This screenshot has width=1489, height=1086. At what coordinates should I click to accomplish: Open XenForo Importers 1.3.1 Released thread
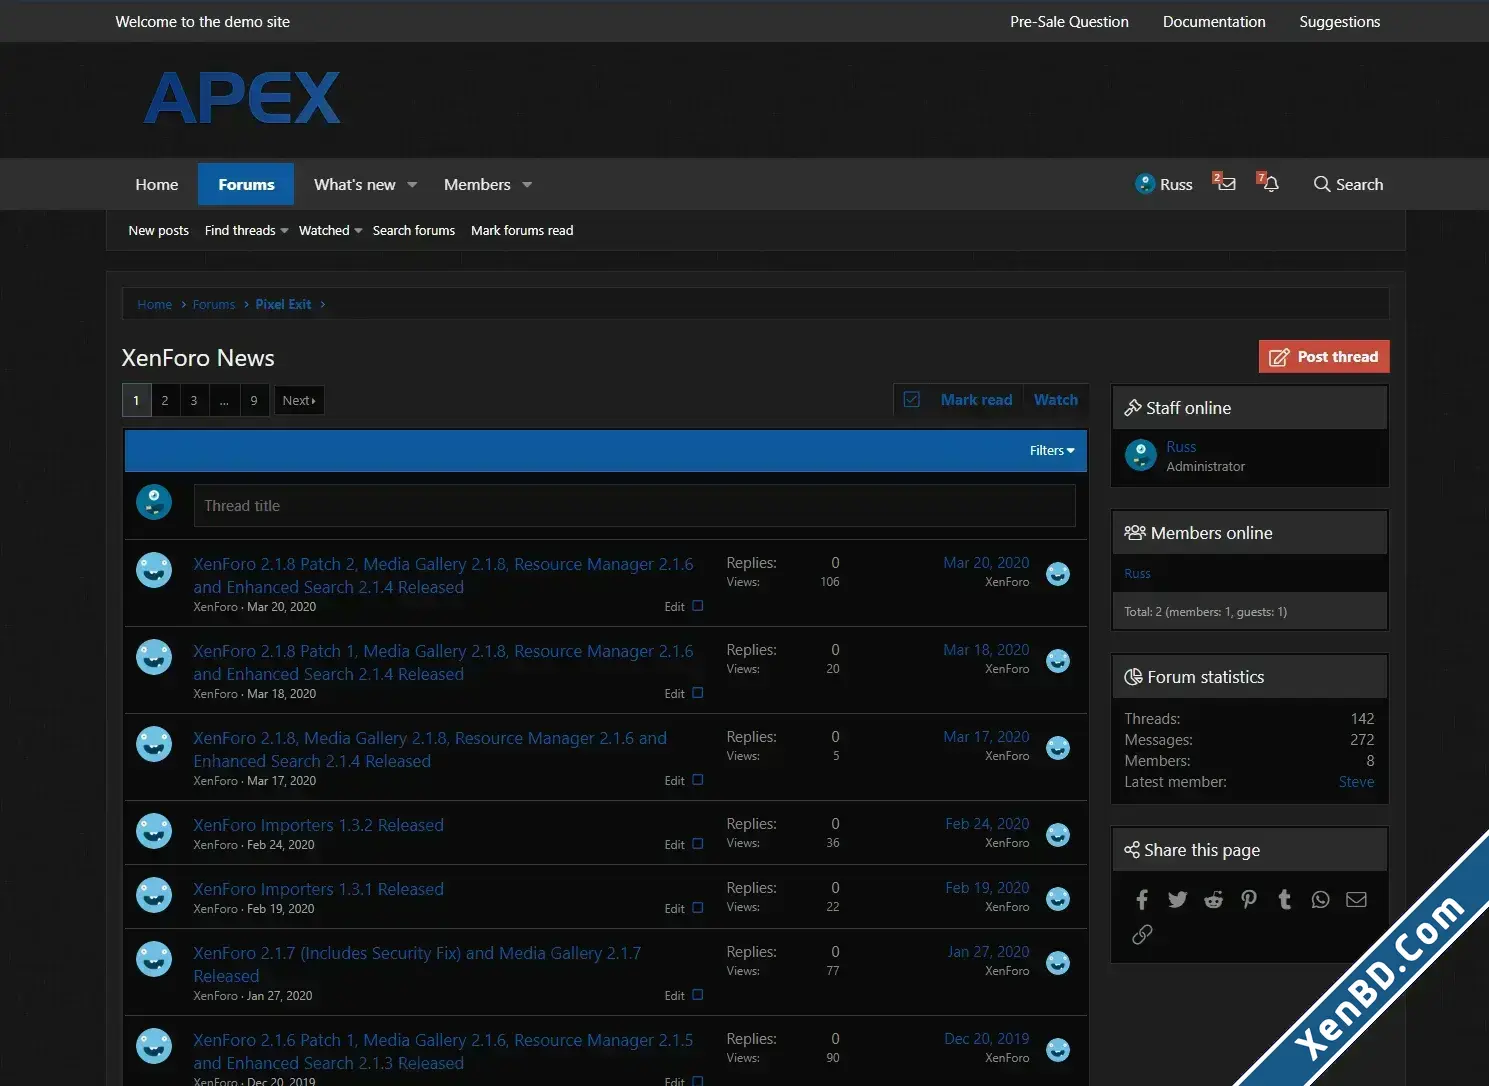point(318,889)
